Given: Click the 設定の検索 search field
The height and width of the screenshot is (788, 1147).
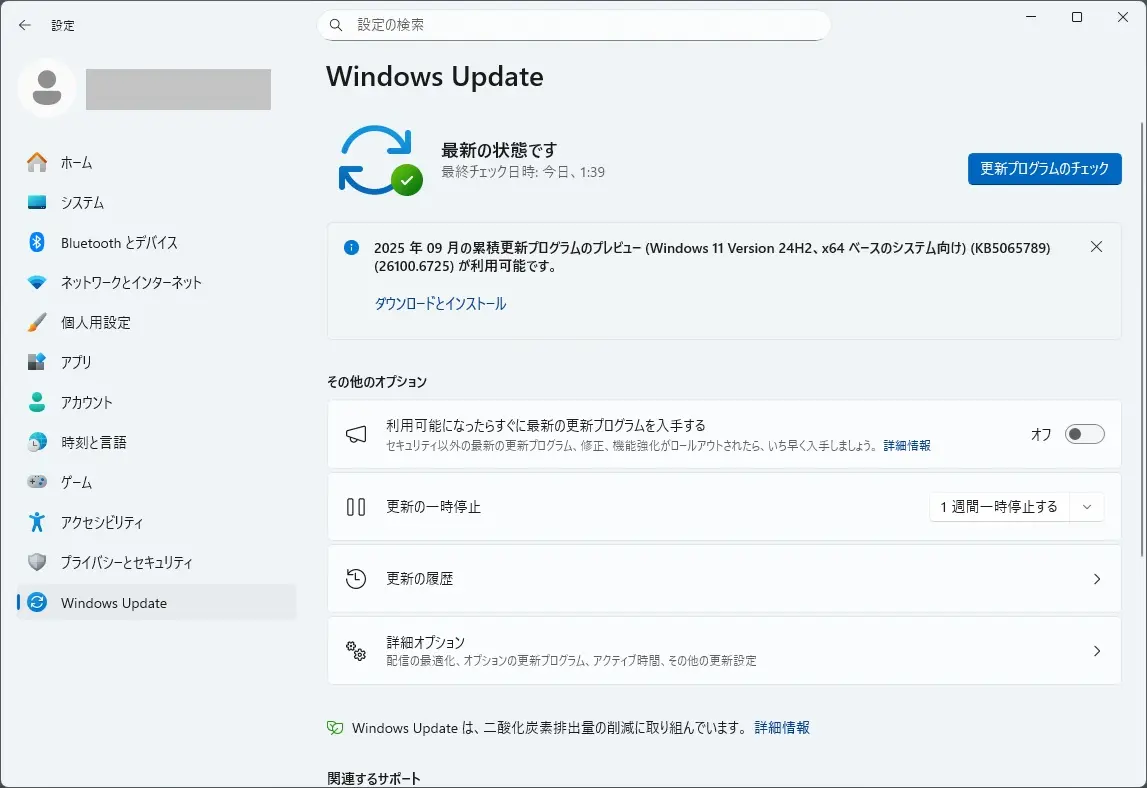Looking at the screenshot, I should pyautogui.click(x=580, y=25).
